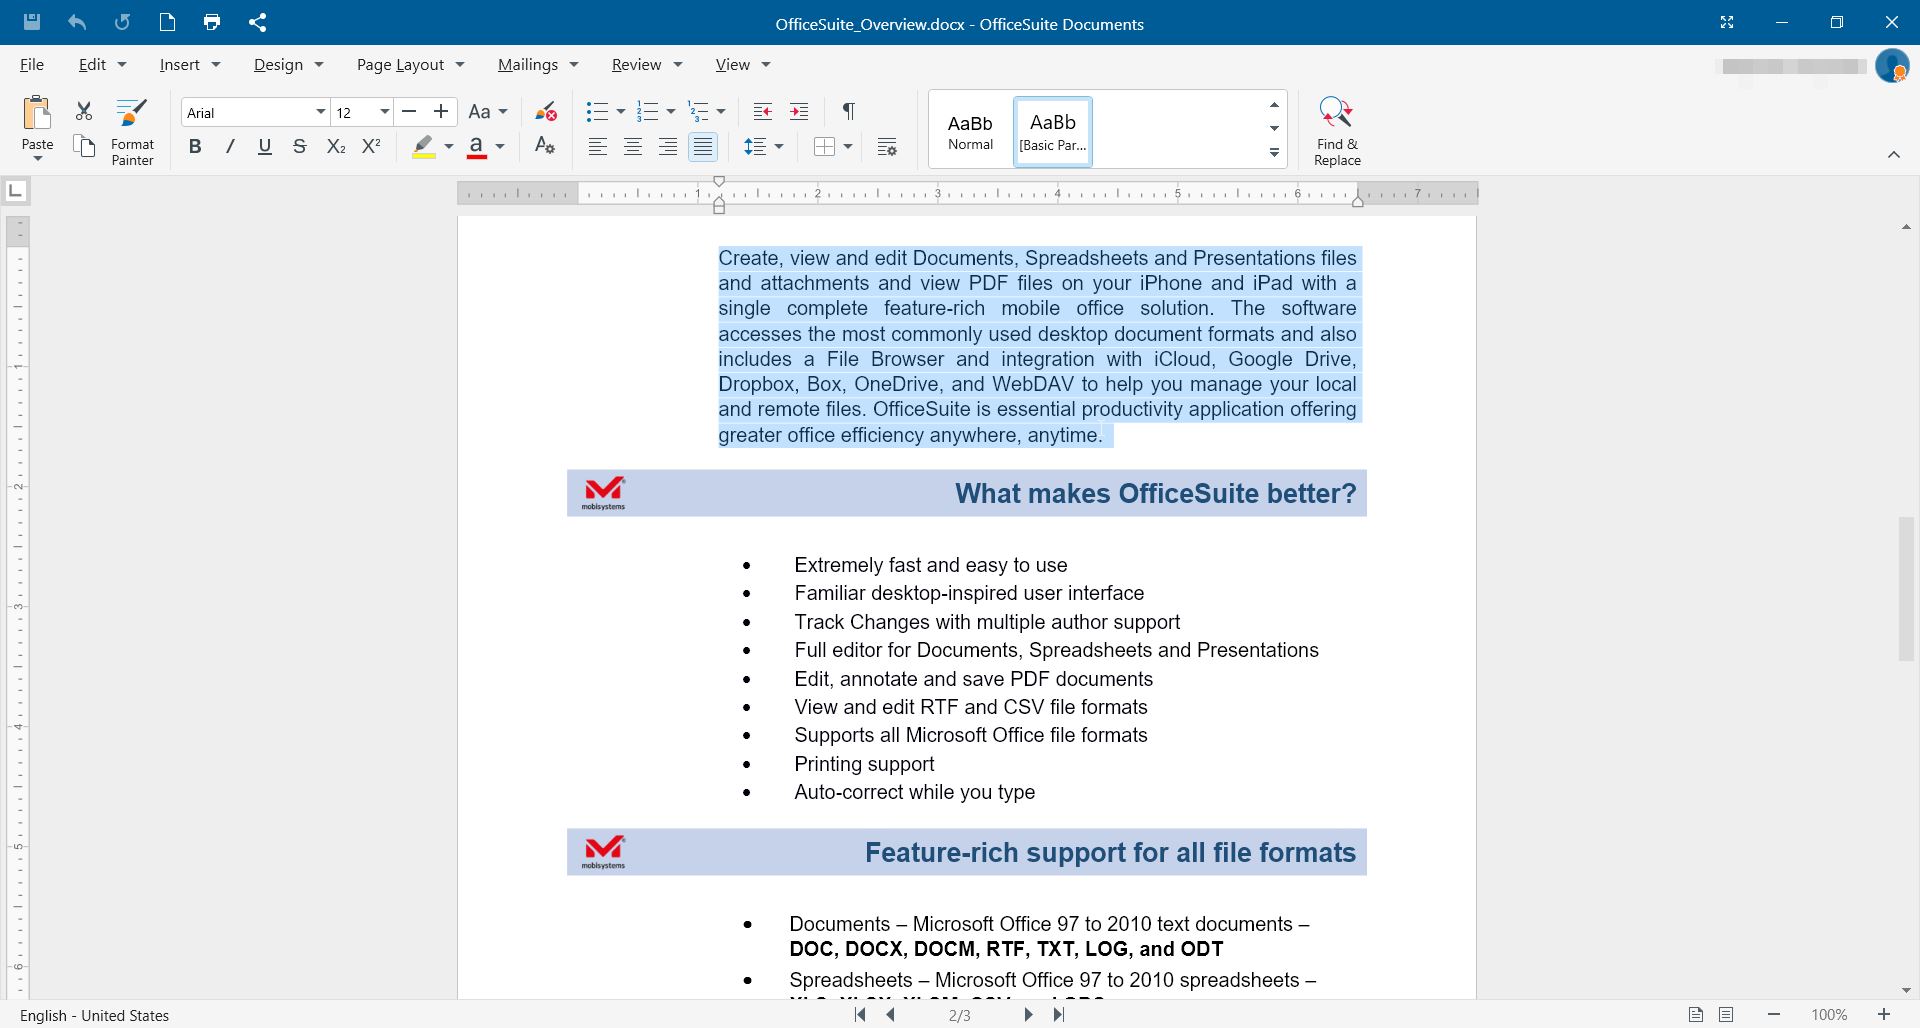
Task: Toggle formatting marks with the pilcrow icon
Action: click(x=848, y=111)
